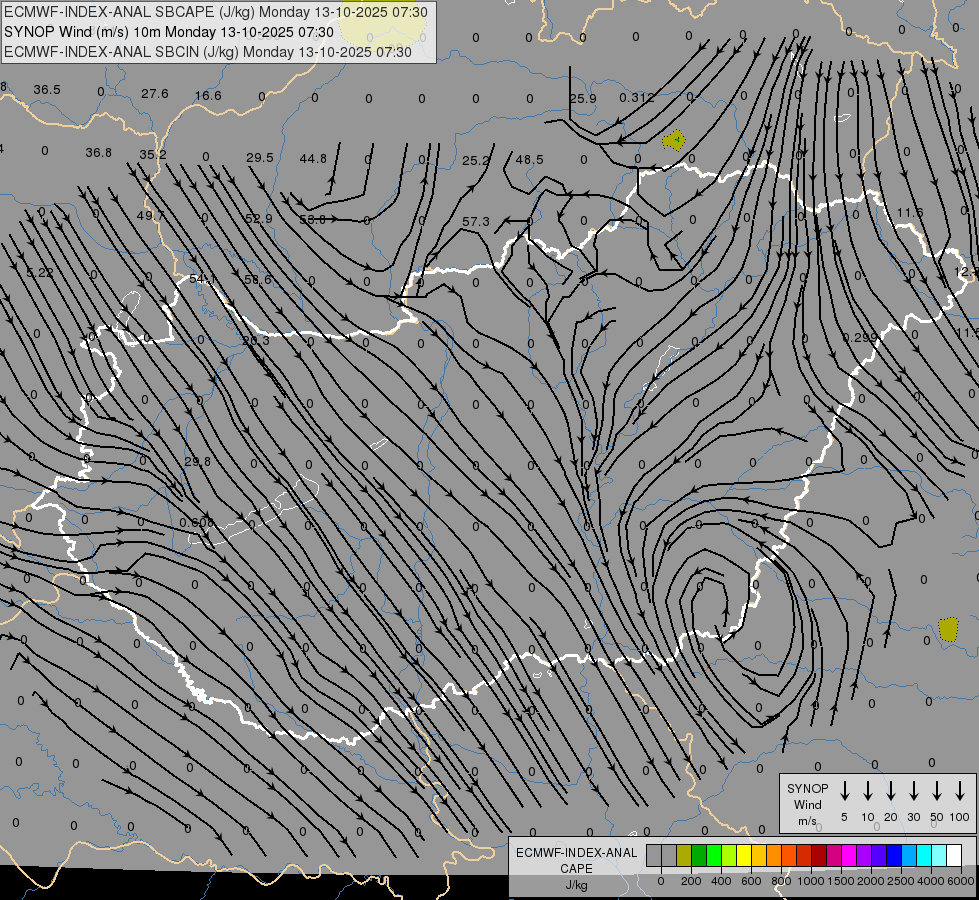Click the 35.2 value on the map
This screenshot has height=900, width=979.
point(153,154)
